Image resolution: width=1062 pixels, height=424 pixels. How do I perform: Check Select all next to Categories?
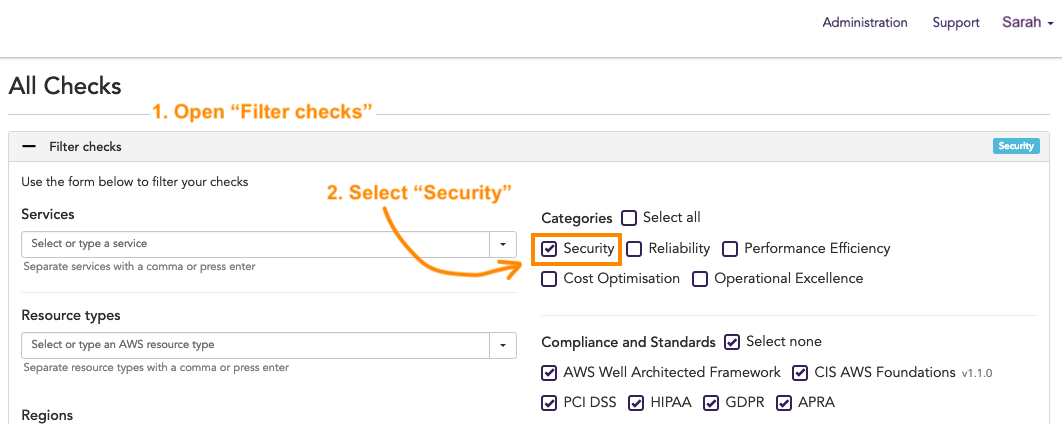(629, 218)
